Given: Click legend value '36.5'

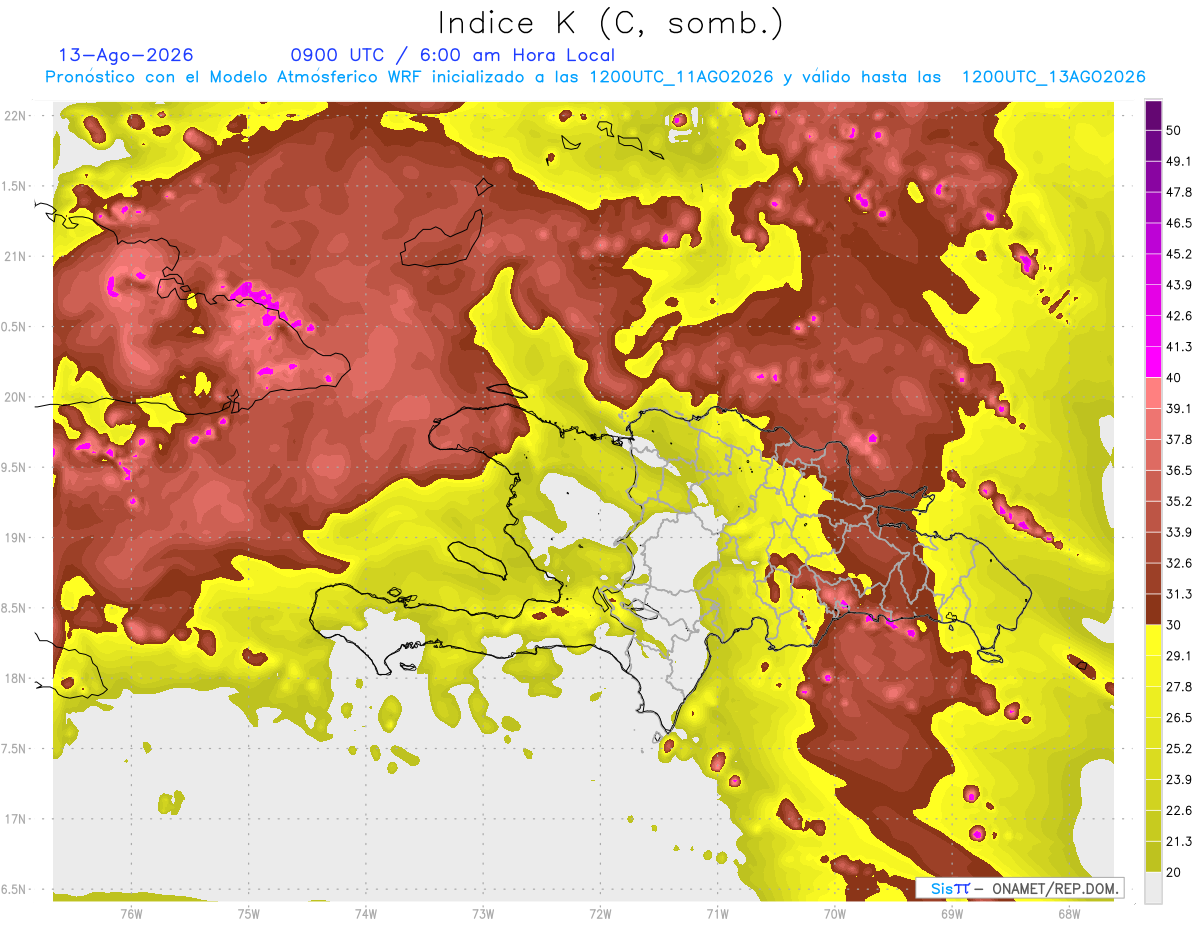Looking at the screenshot, I should pyautogui.click(x=1178, y=470).
